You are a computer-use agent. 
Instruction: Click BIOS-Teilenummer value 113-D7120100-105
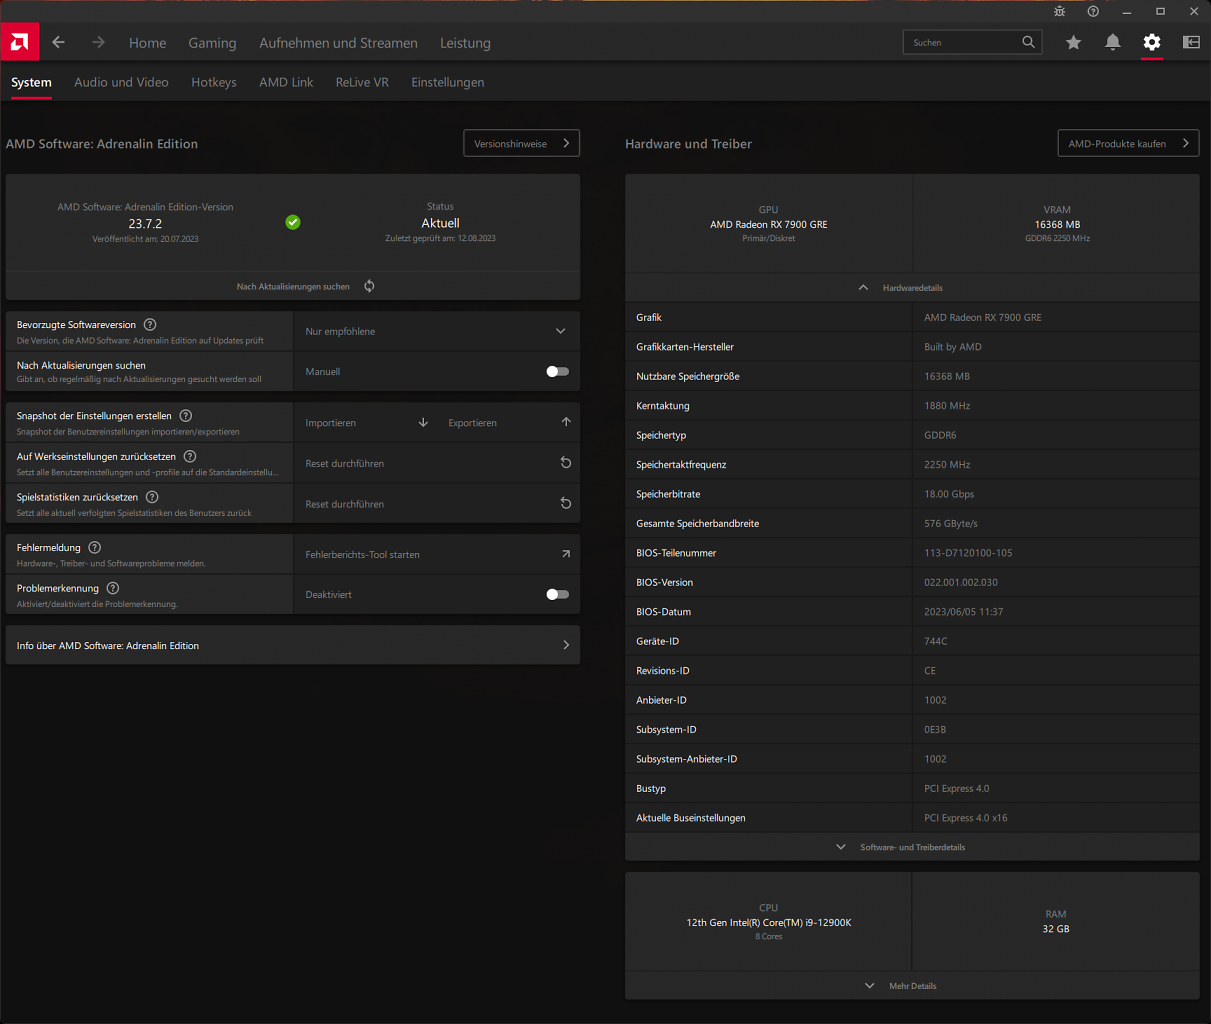(968, 553)
